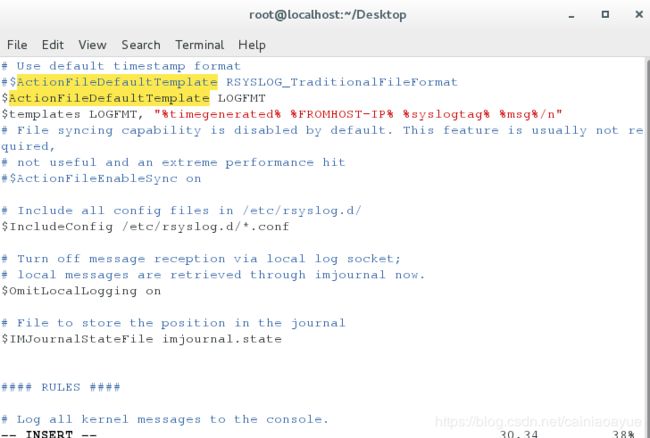Click the '38%' file position indicator

623,434
